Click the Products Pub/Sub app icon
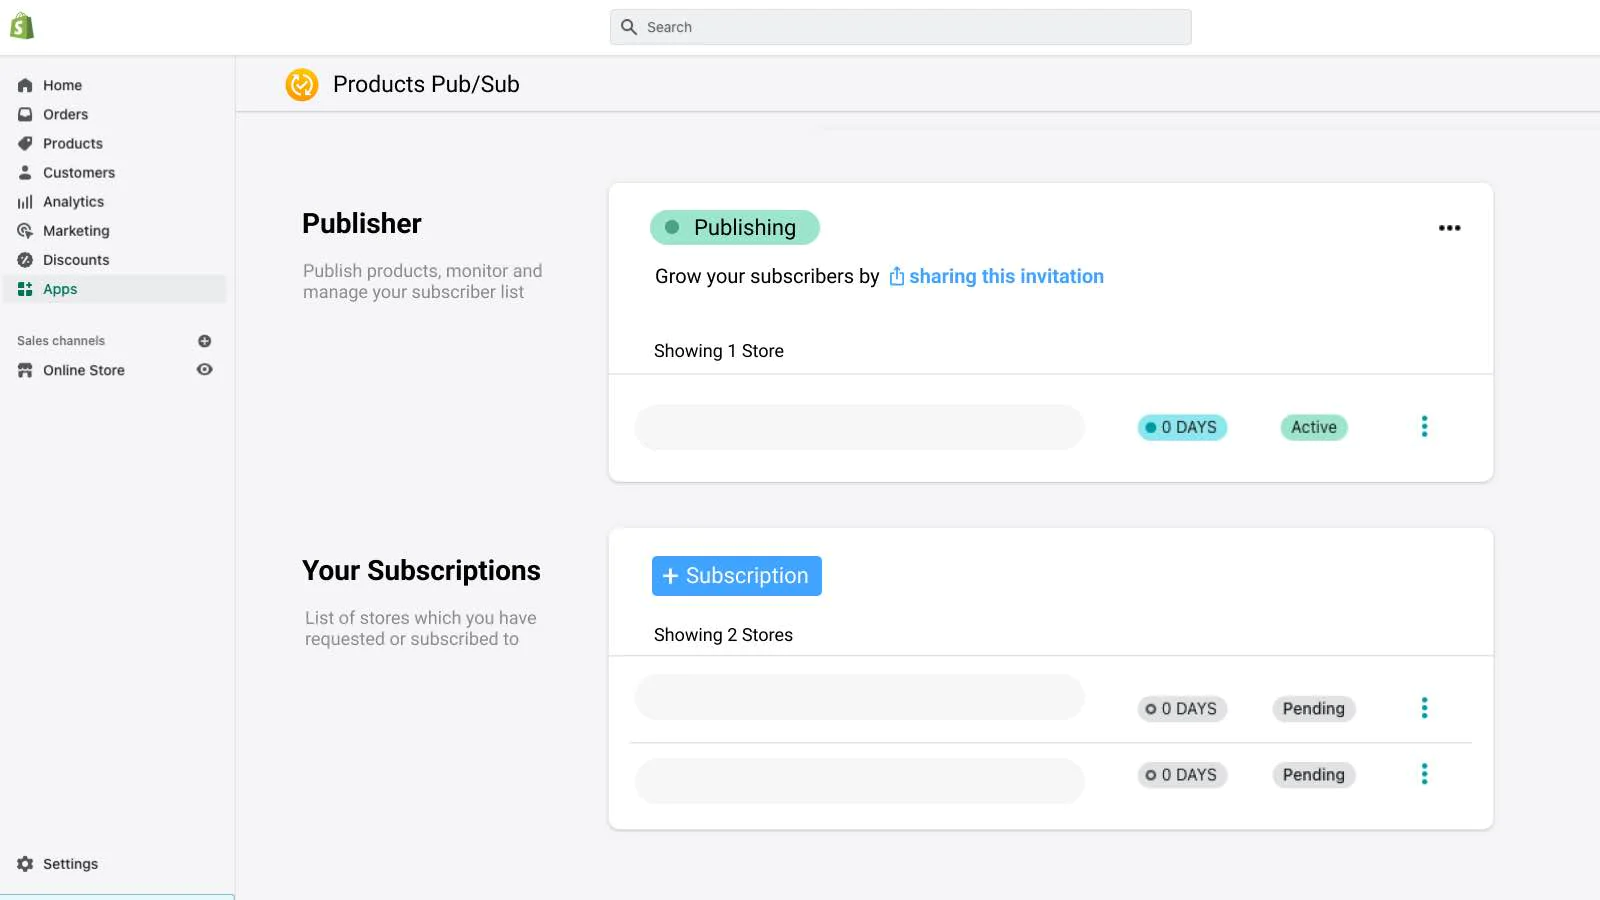The width and height of the screenshot is (1600, 900). coord(301,85)
